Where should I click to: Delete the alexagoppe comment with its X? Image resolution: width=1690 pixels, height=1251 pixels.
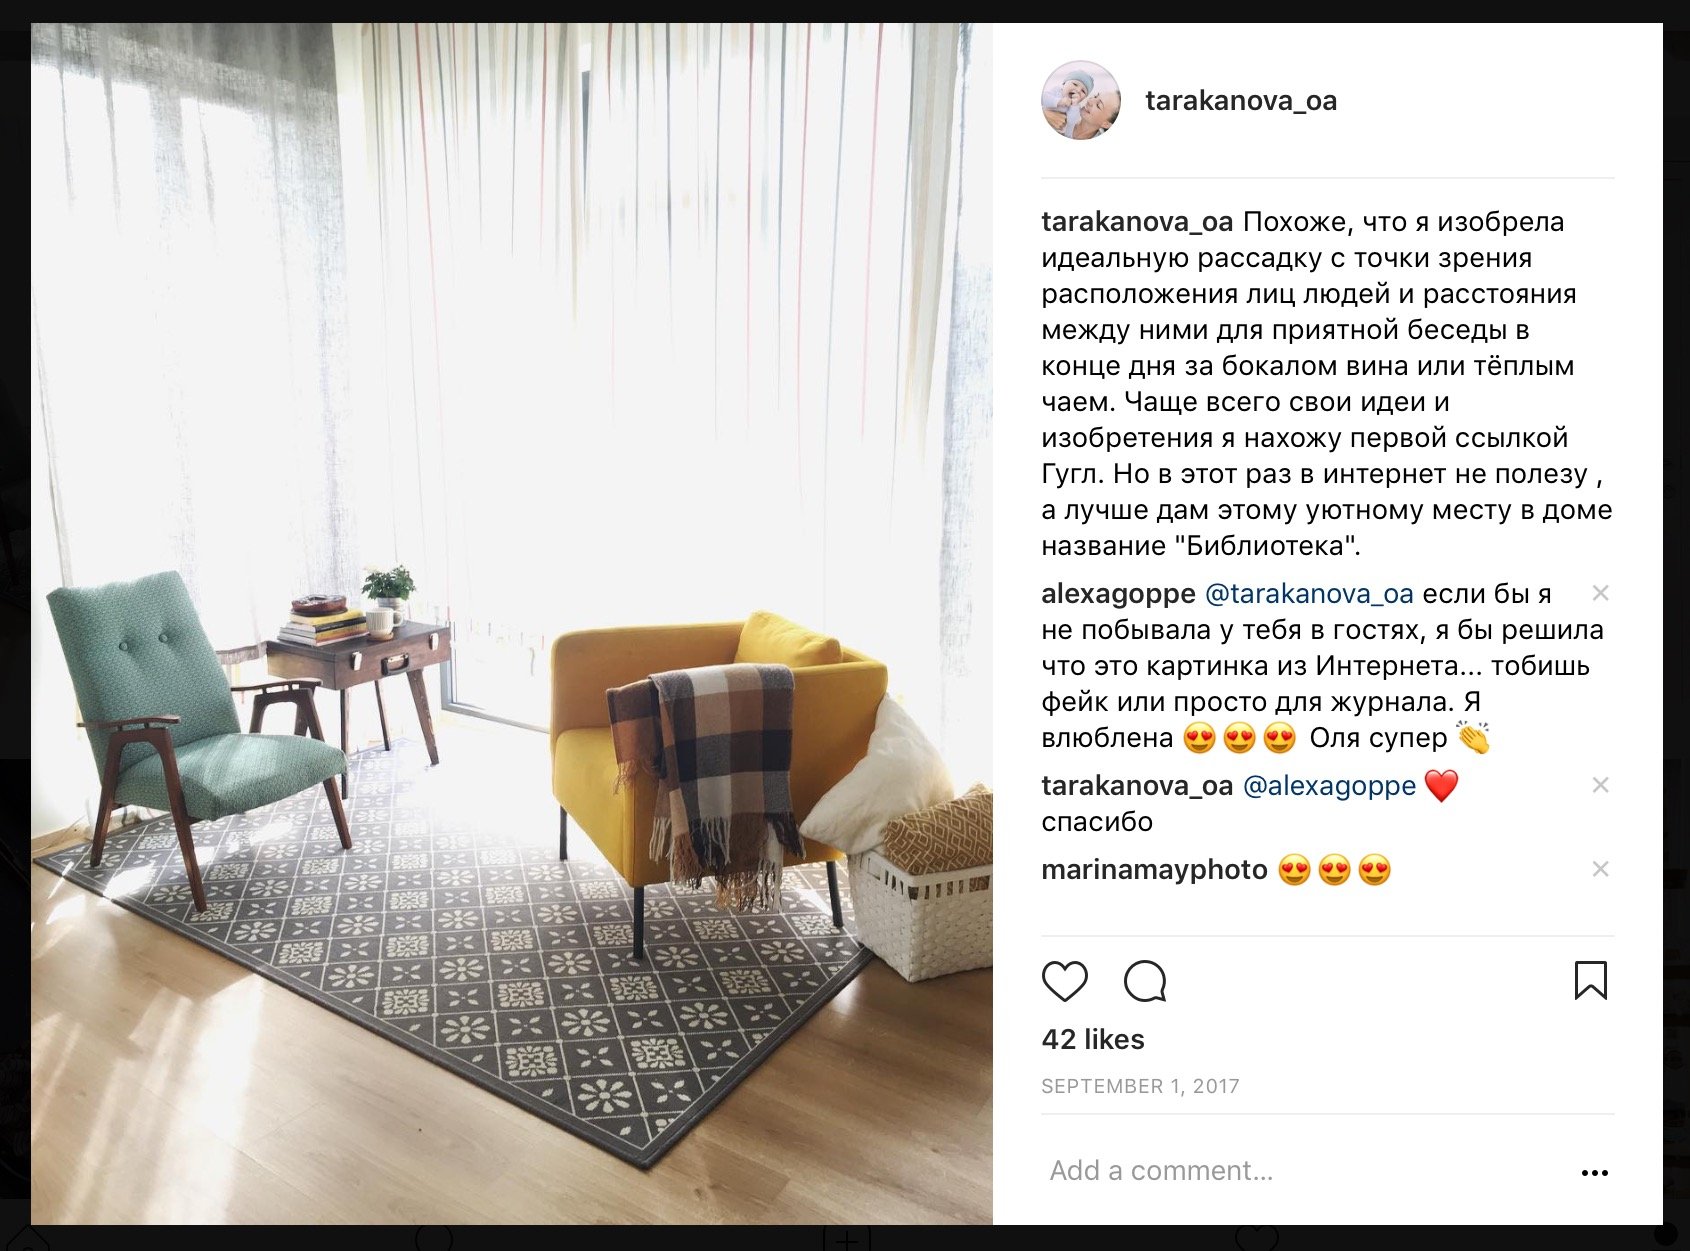pos(1600,593)
